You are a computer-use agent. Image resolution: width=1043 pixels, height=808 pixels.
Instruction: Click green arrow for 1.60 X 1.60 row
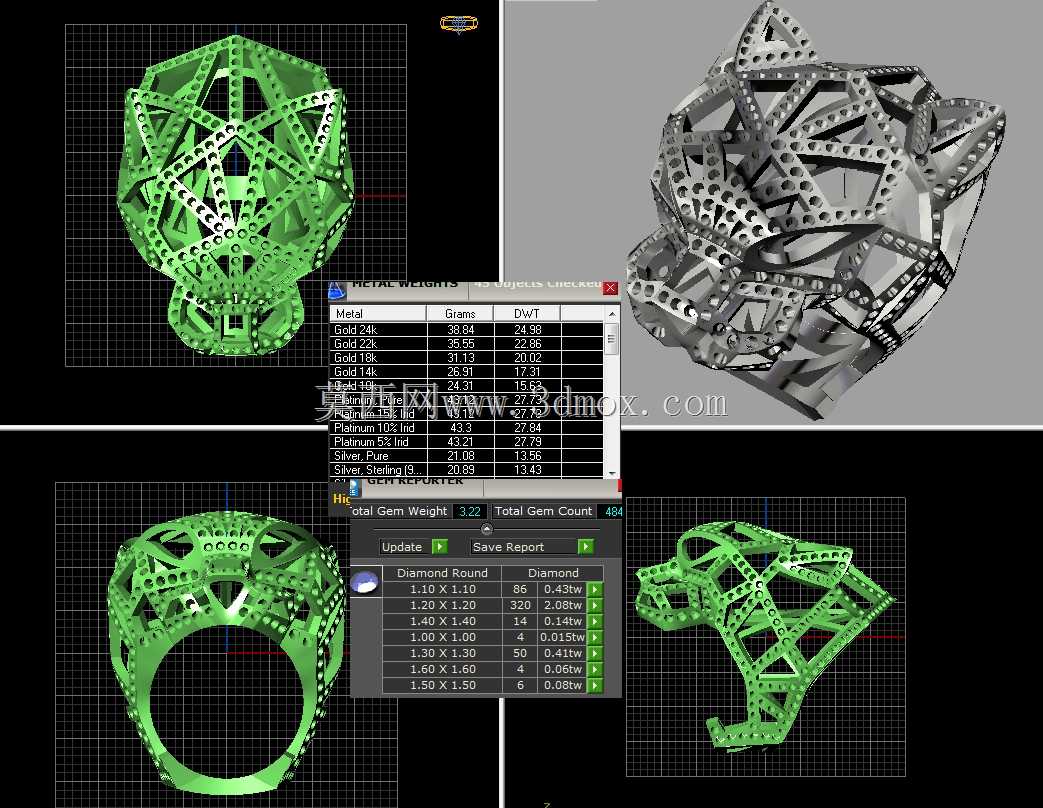point(595,669)
